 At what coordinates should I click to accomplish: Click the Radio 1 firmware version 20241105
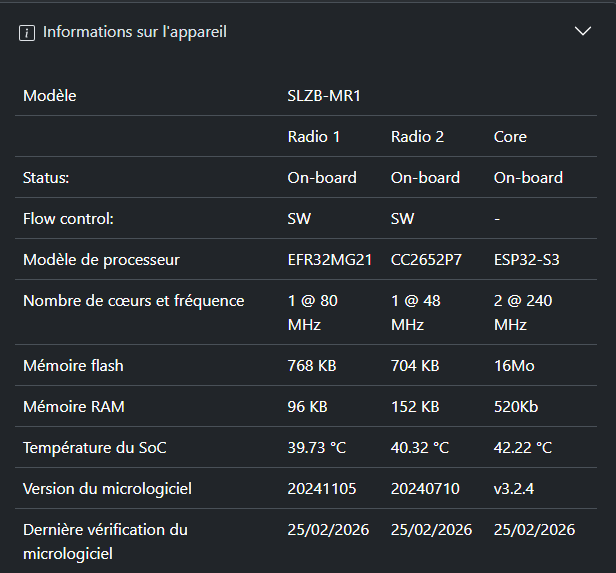pyautogui.click(x=322, y=489)
